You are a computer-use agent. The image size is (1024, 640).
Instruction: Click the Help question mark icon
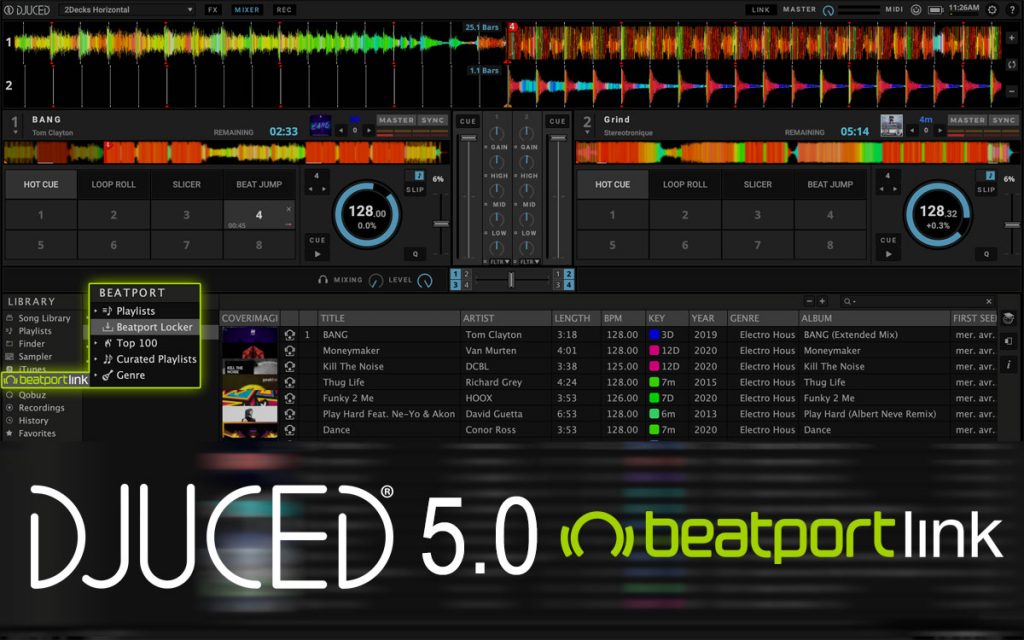(x=1012, y=9)
